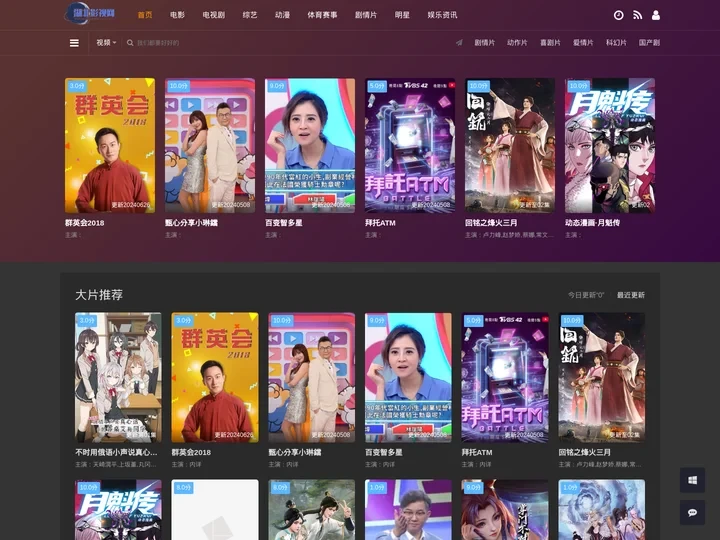Open 月魁传 poster in bottom row

click(x=118, y=510)
